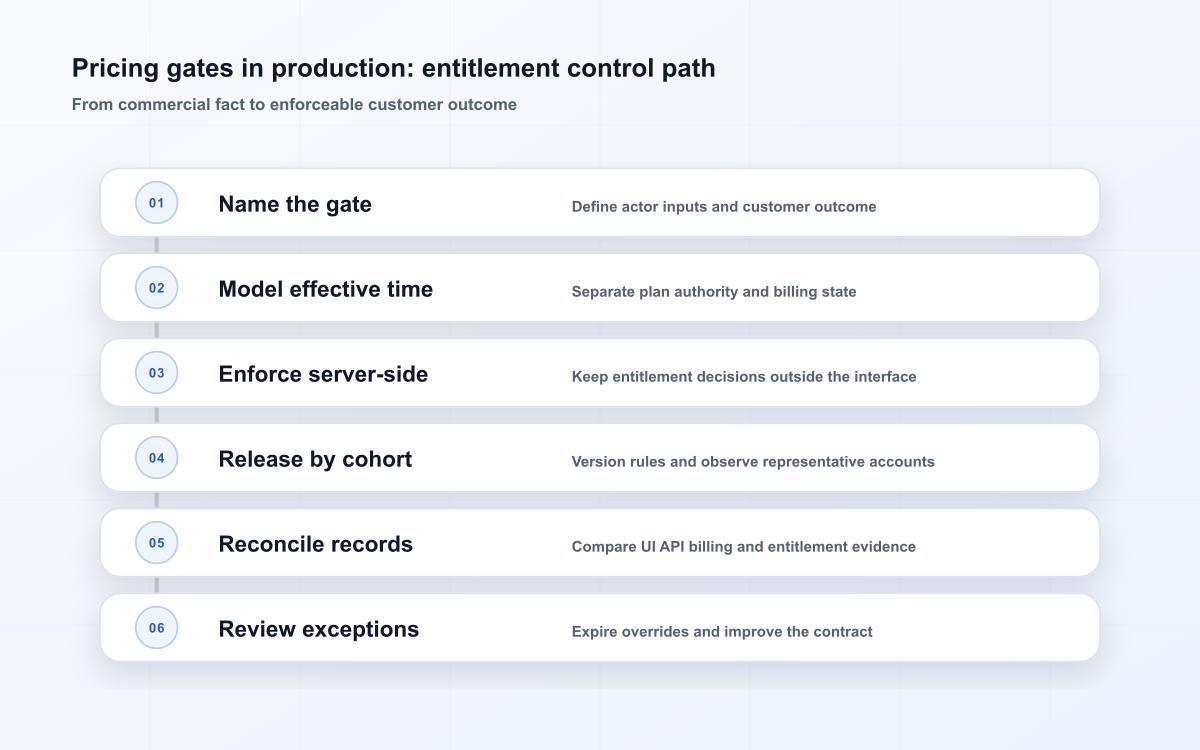Open the "Enforce server-side" step
The image size is (1200, 750).
tap(323, 374)
